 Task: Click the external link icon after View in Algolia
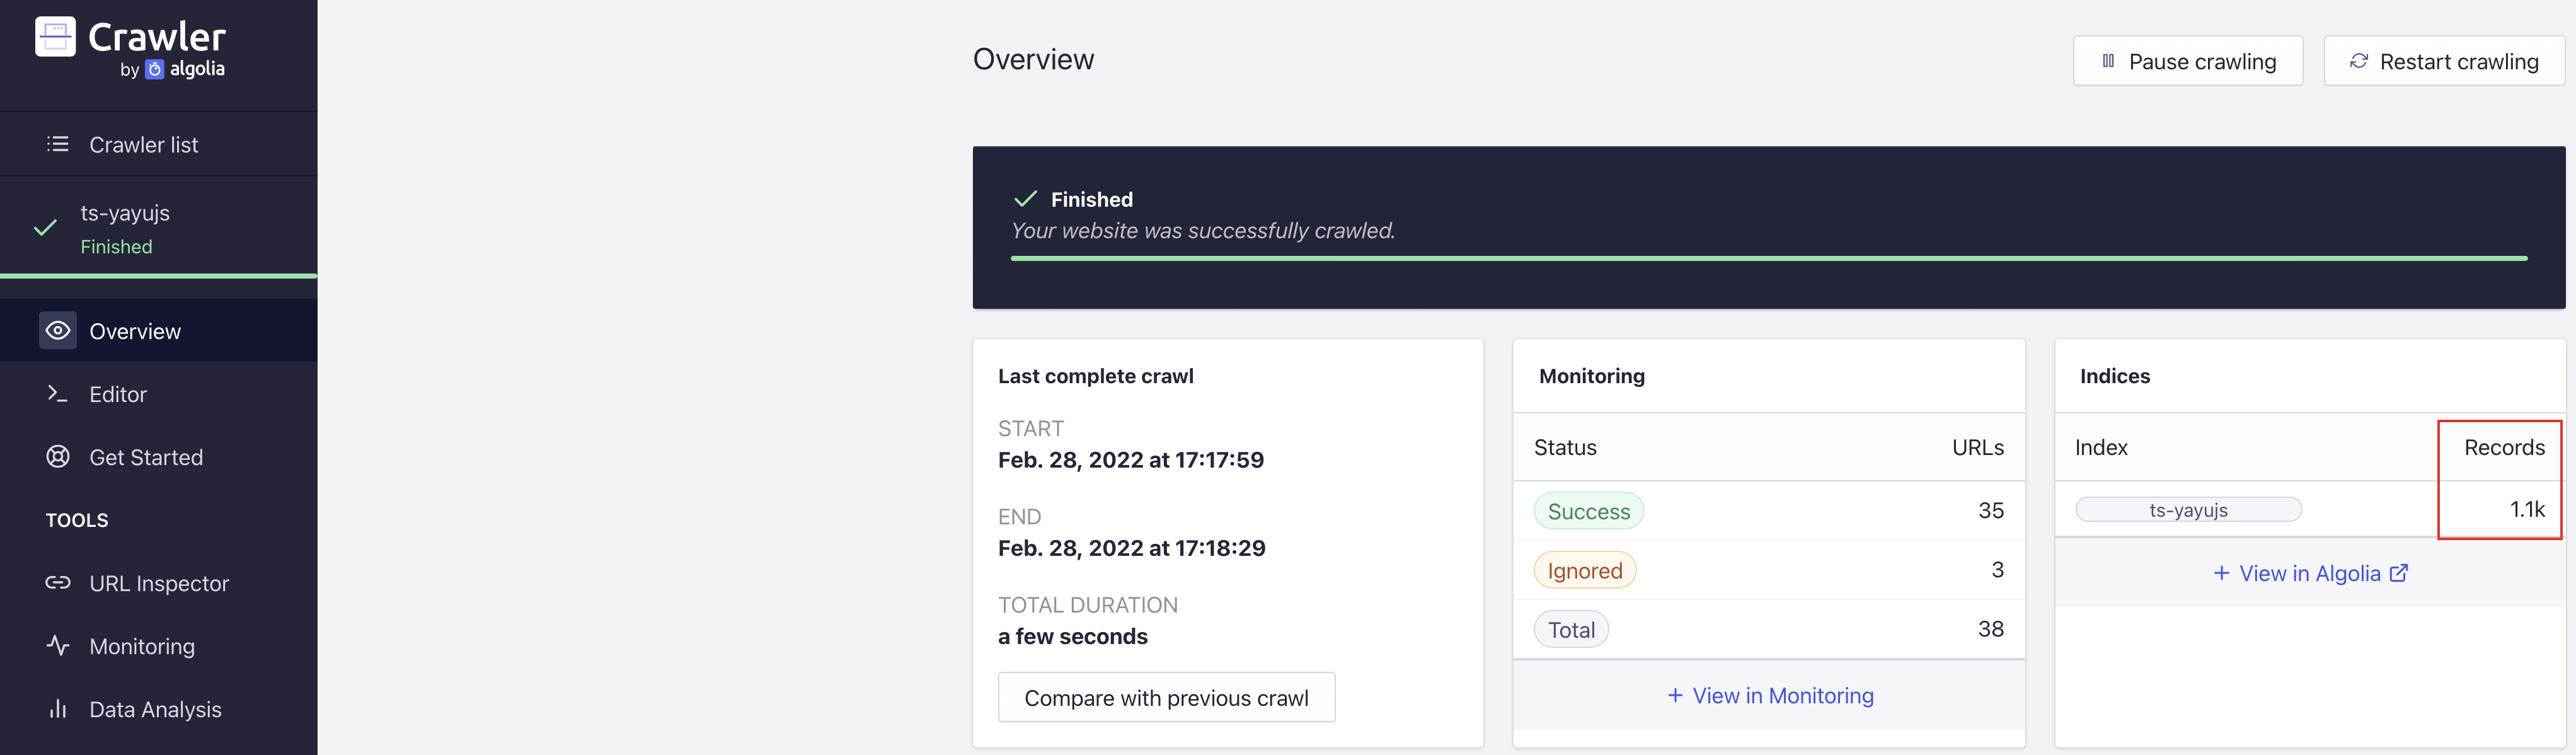coord(2398,573)
